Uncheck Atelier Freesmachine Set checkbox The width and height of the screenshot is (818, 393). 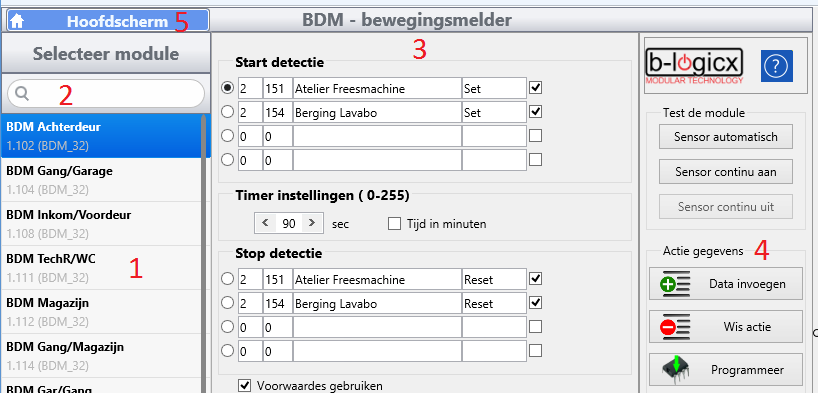pyautogui.click(x=535, y=88)
